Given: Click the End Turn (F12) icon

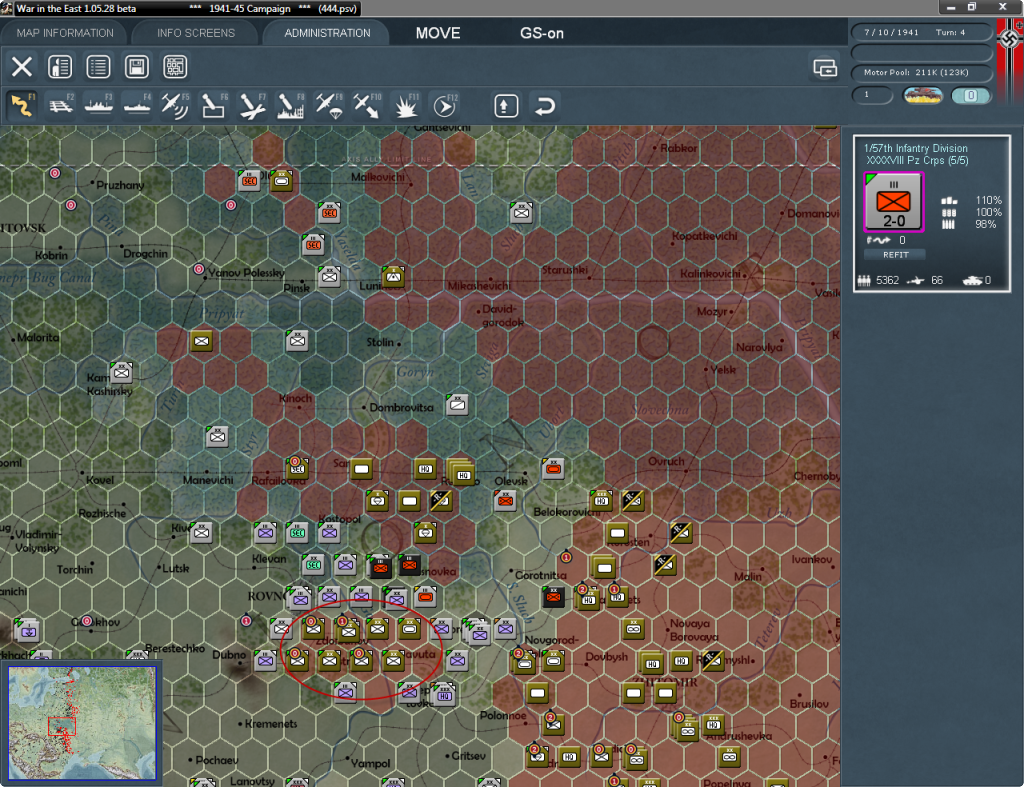Looking at the screenshot, I should (444, 106).
